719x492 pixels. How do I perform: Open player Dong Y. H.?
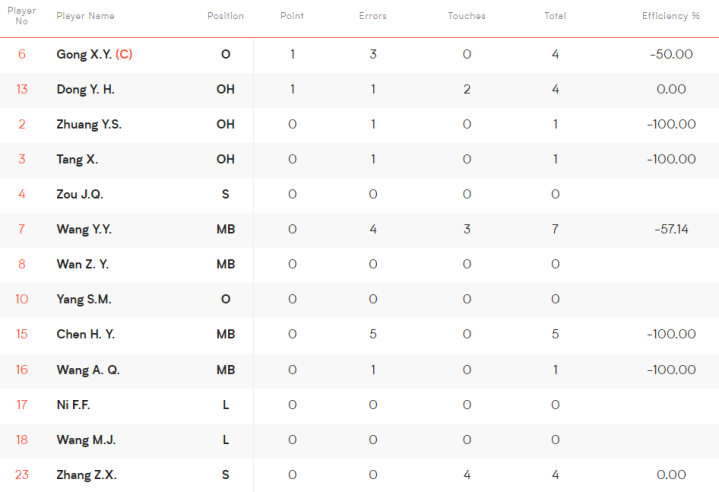(x=85, y=89)
